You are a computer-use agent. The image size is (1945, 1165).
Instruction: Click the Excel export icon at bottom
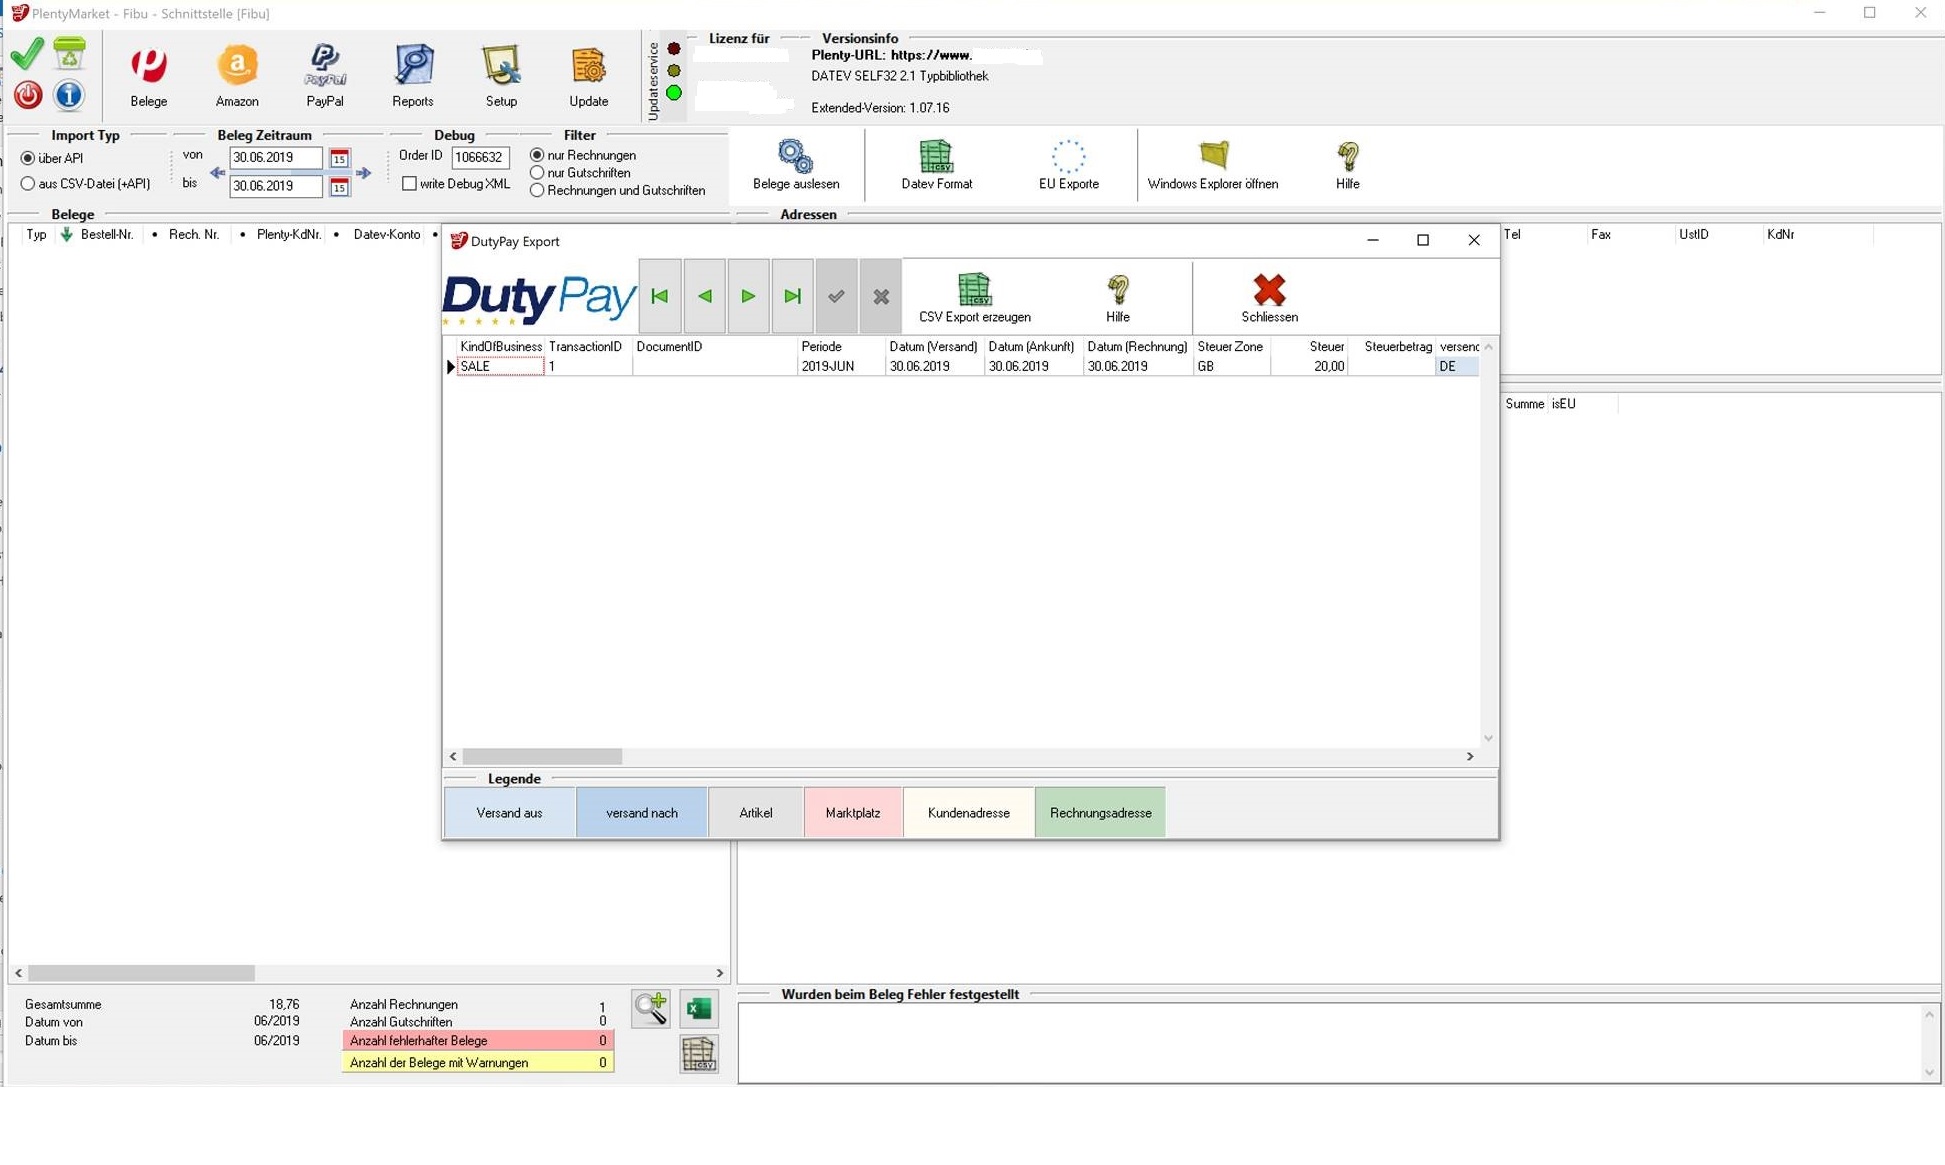click(699, 1008)
